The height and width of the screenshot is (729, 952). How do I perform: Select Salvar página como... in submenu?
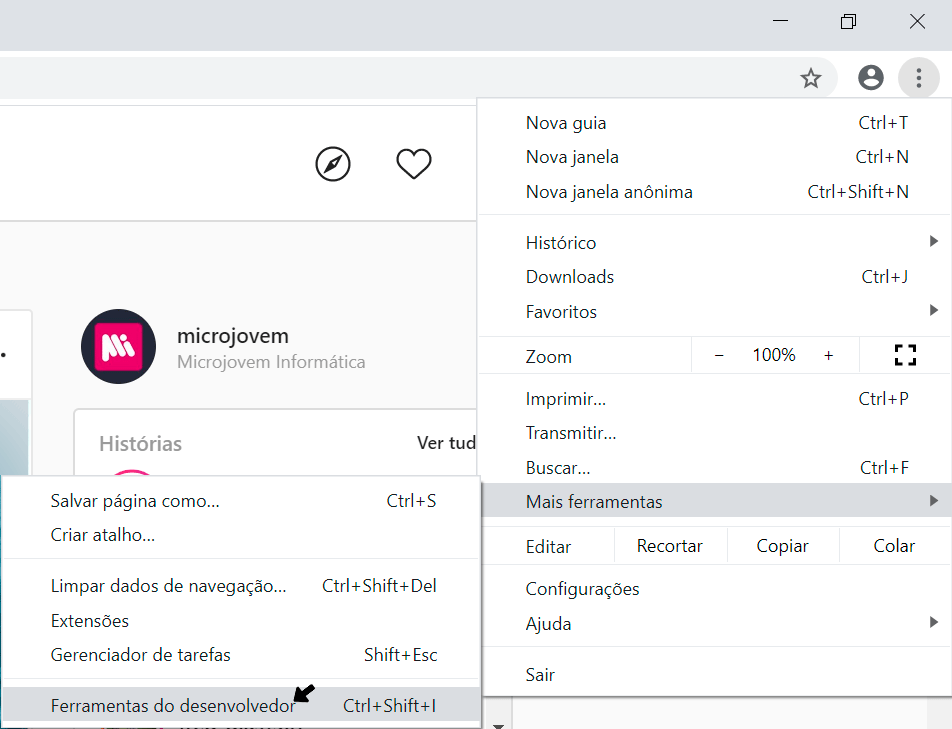point(242,501)
